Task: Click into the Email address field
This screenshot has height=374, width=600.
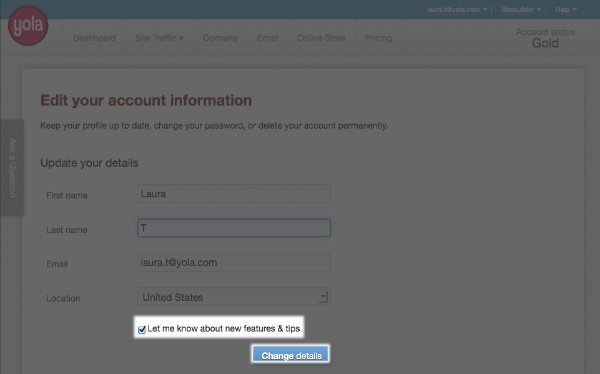Action: click(x=234, y=263)
